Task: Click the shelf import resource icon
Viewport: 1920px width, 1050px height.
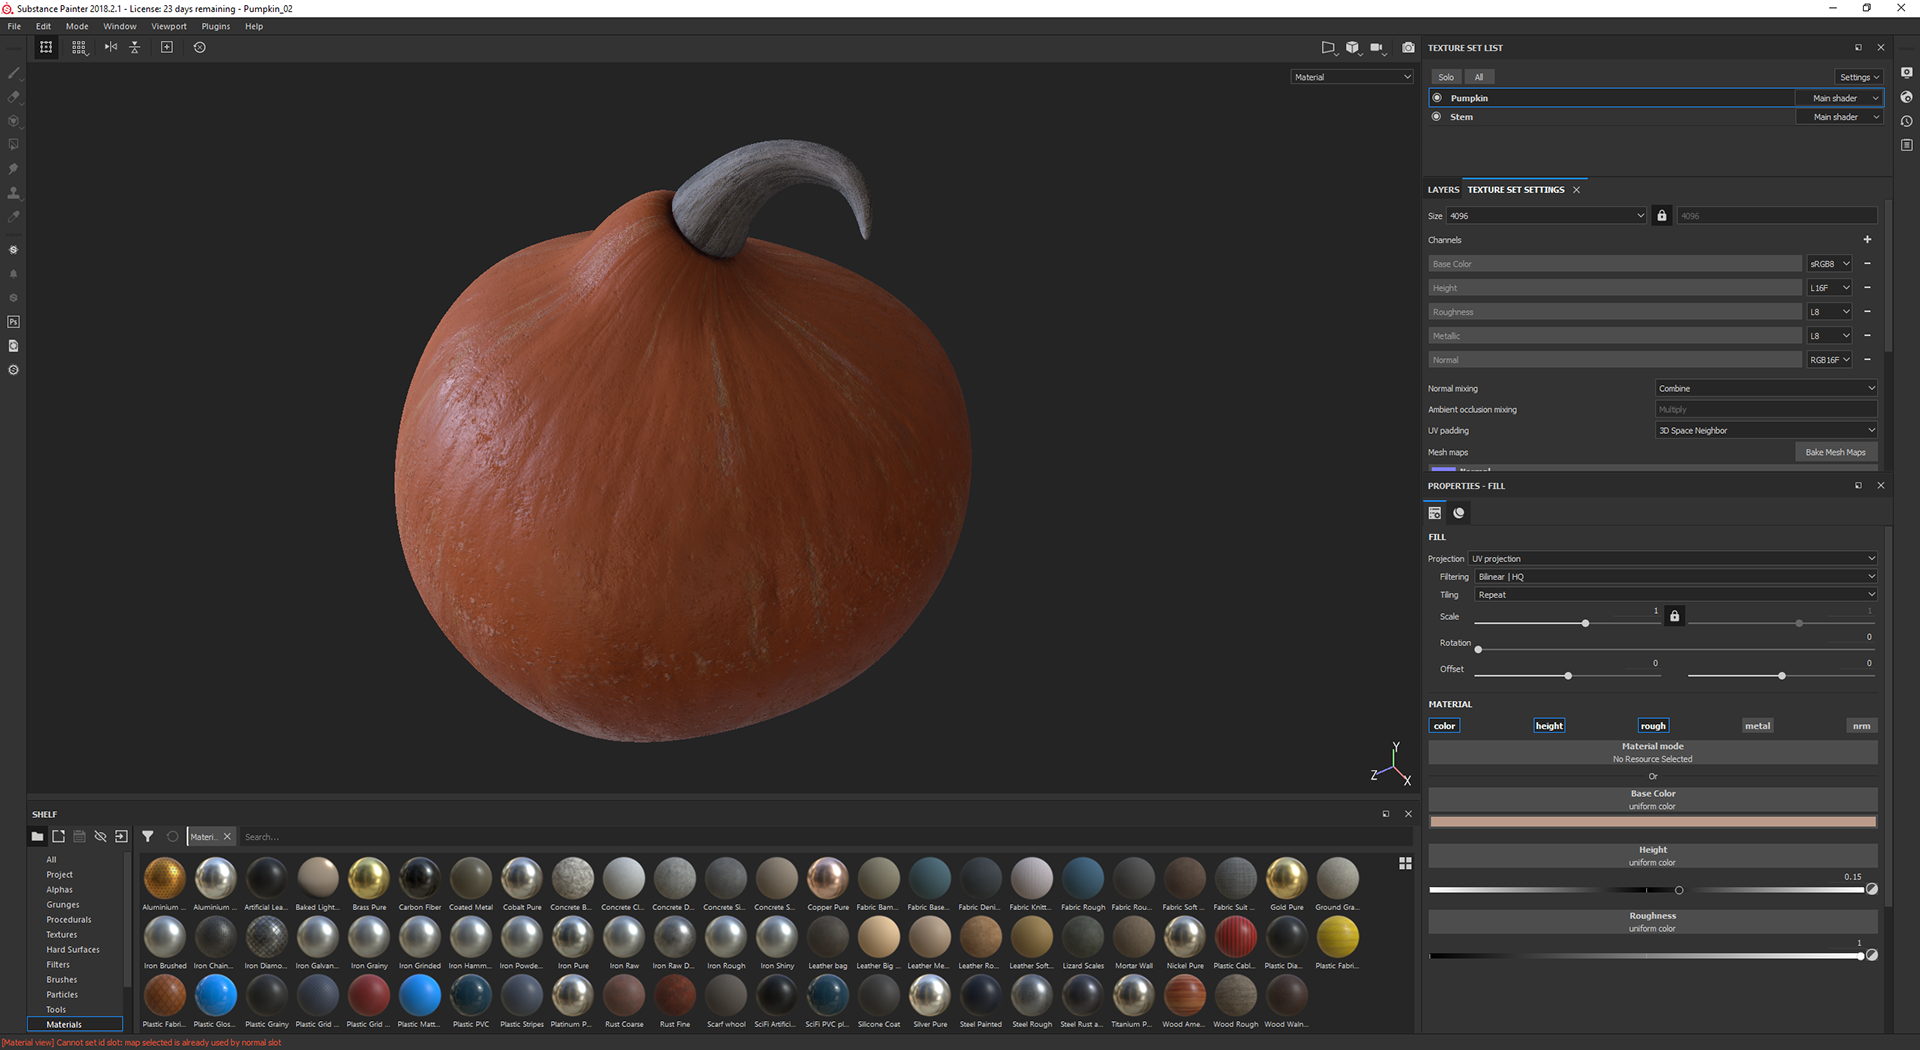Action: [x=121, y=836]
